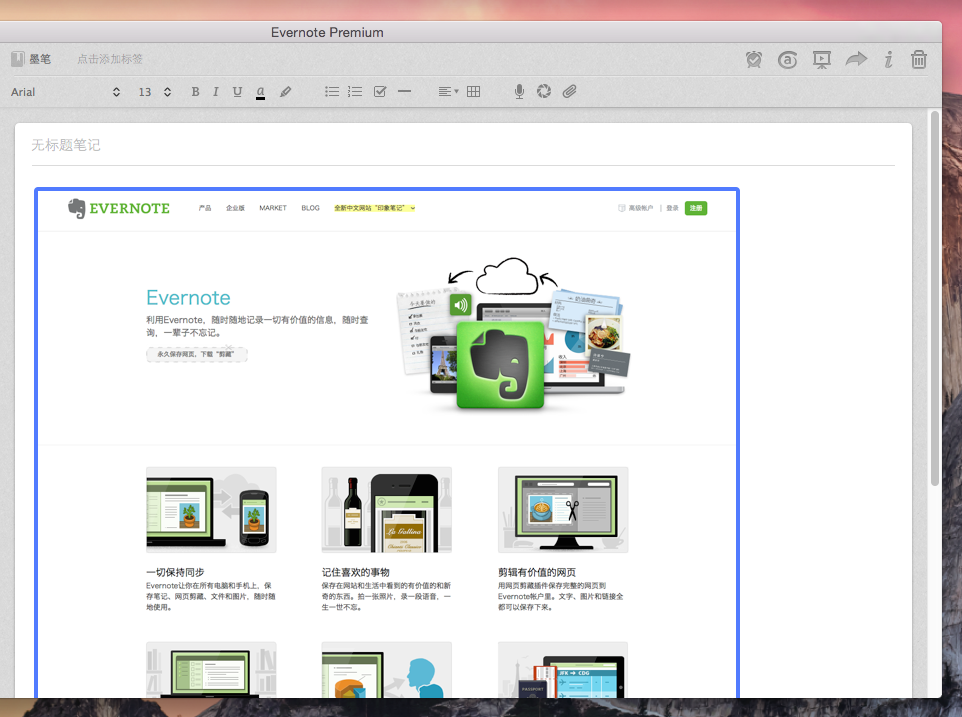
Task: Delete the note with the trash icon
Action: point(918,59)
